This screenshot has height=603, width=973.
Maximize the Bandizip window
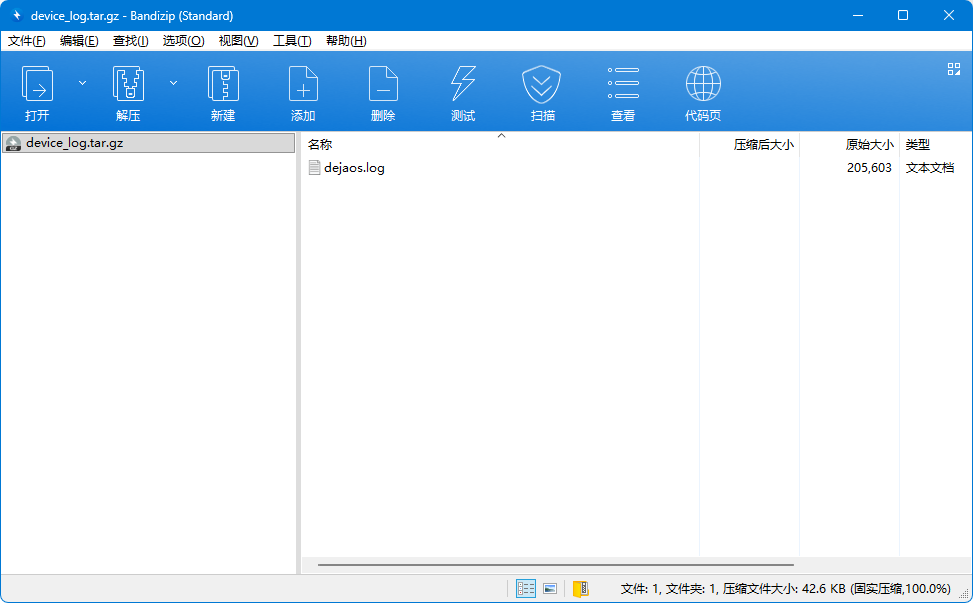pyautogui.click(x=904, y=16)
